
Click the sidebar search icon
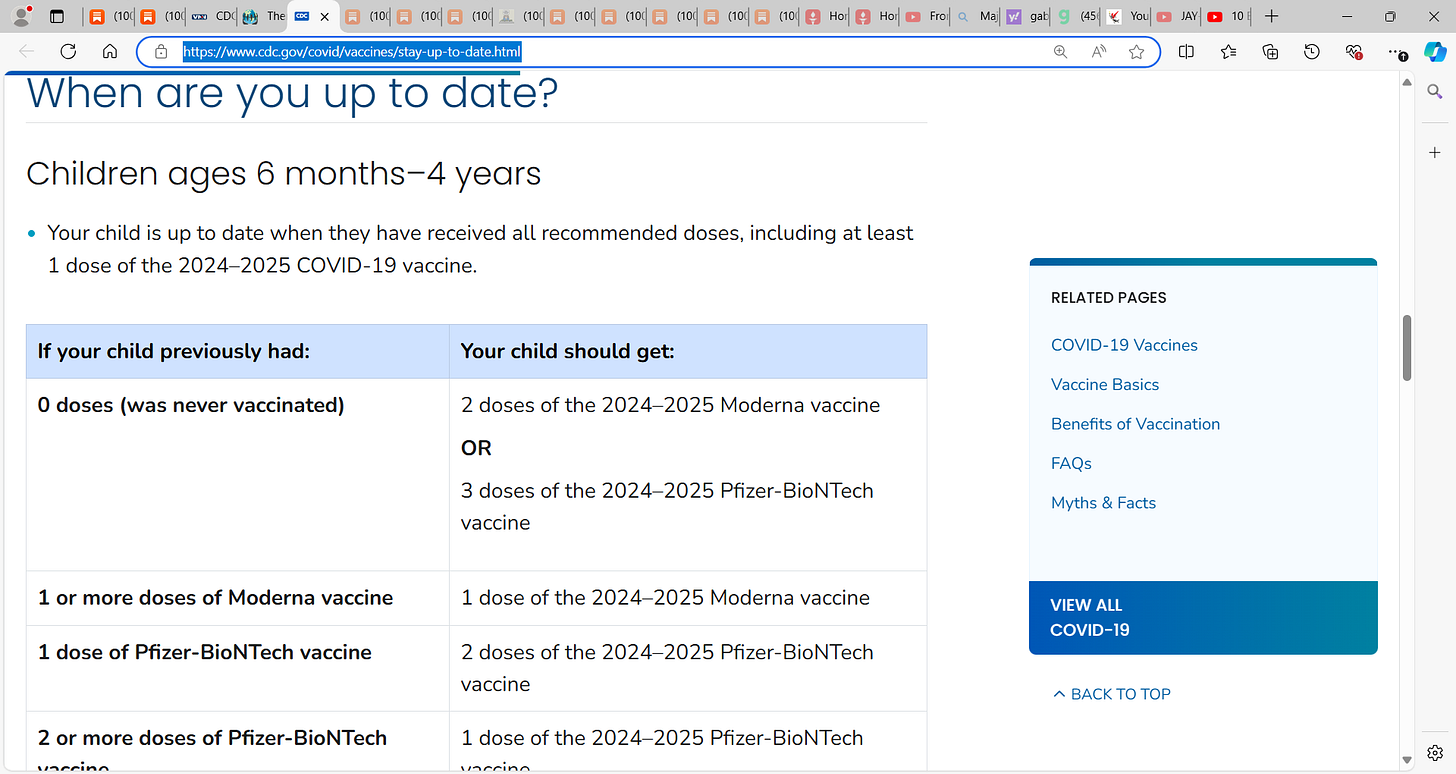[1434, 91]
